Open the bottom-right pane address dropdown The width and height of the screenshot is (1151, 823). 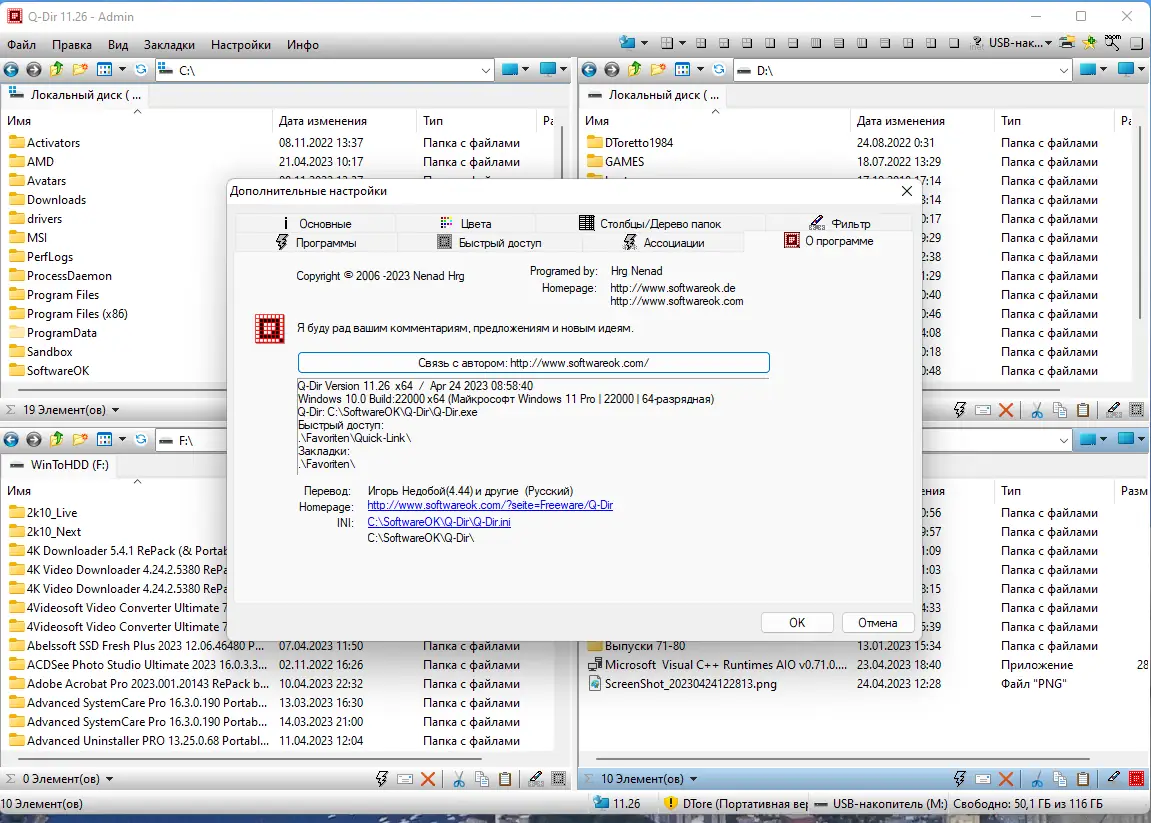click(1064, 440)
